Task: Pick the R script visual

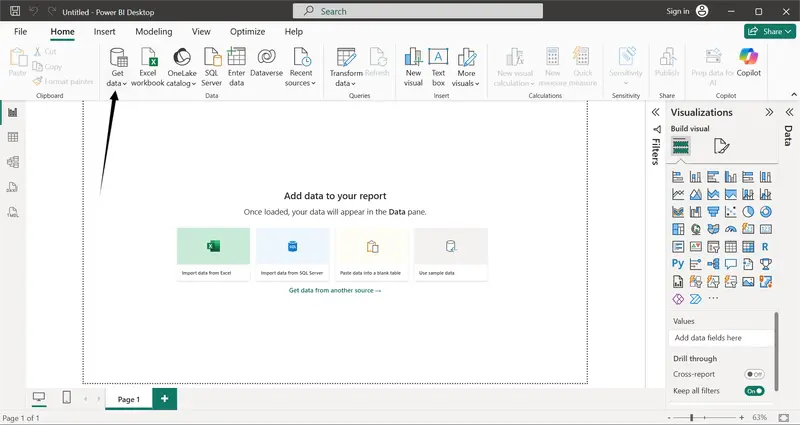Action: point(765,246)
